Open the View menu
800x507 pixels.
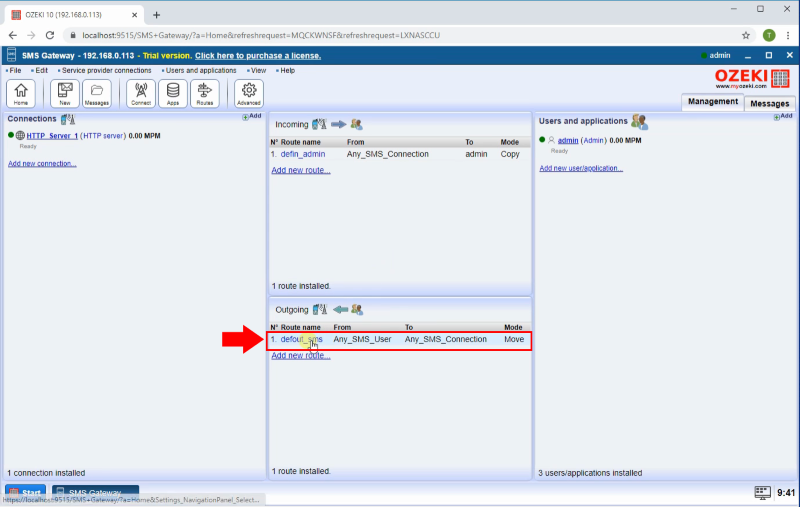click(257, 70)
